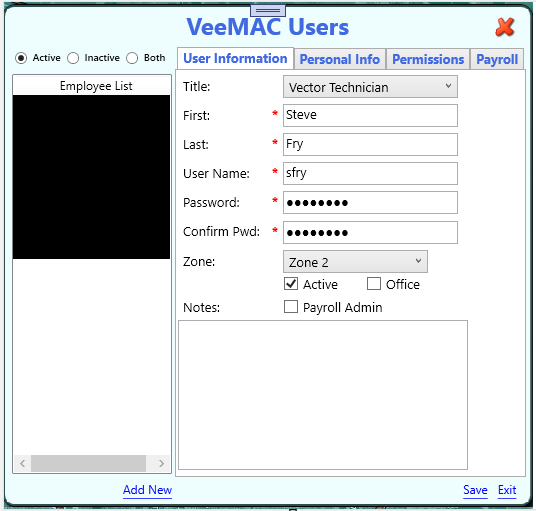
Task: Click into the Notes text area
Action: 323,395
